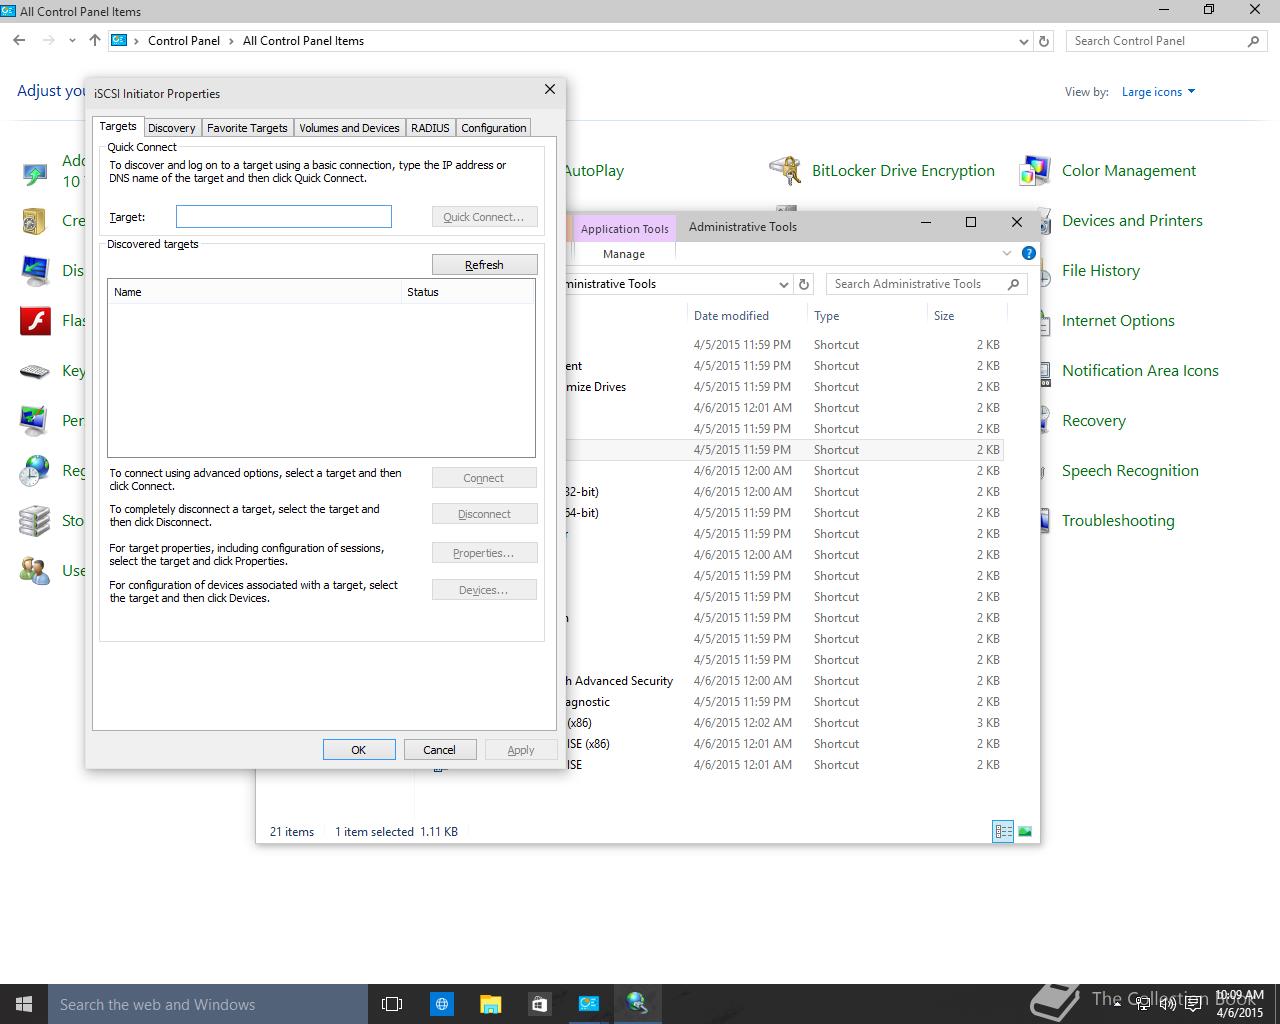1280x1024 pixels.
Task: Click the Personalization monitor icon
Action: pyautogui.click(x=35, y=421)
